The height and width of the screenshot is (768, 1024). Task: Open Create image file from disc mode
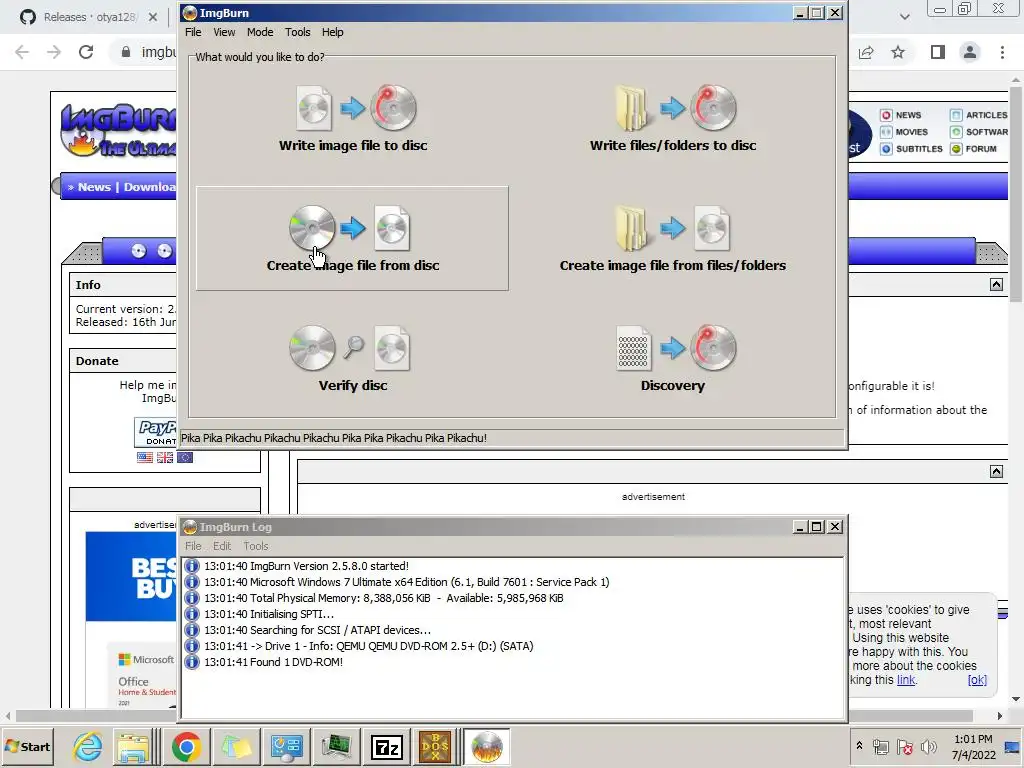click(352, 238)
